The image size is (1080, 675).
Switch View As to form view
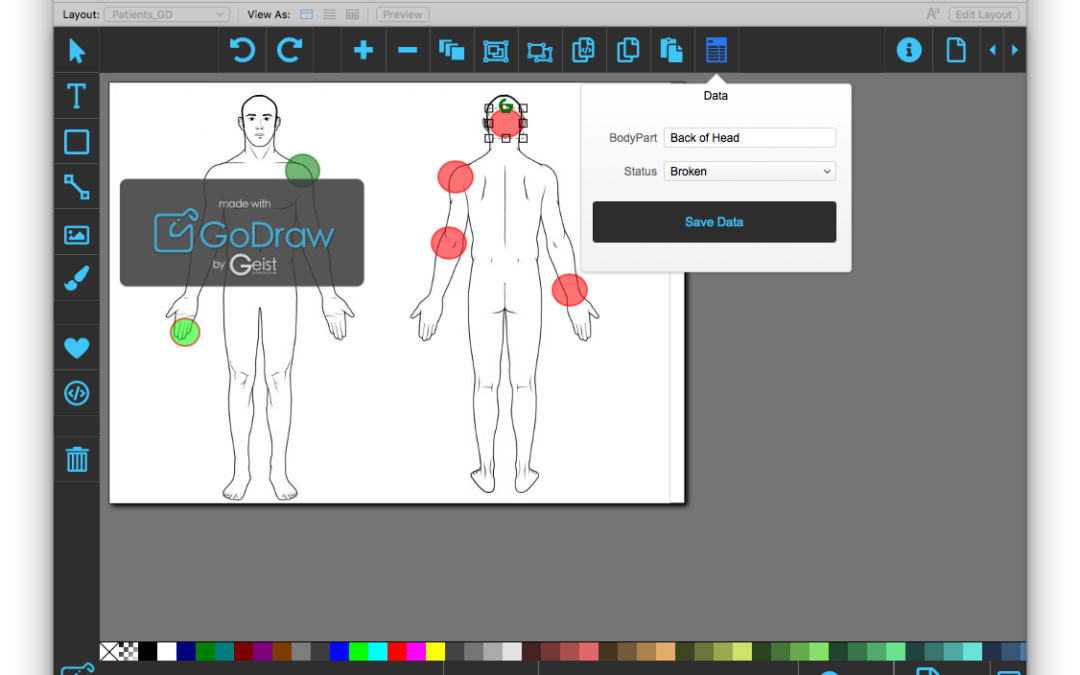[x=307, y=14]
